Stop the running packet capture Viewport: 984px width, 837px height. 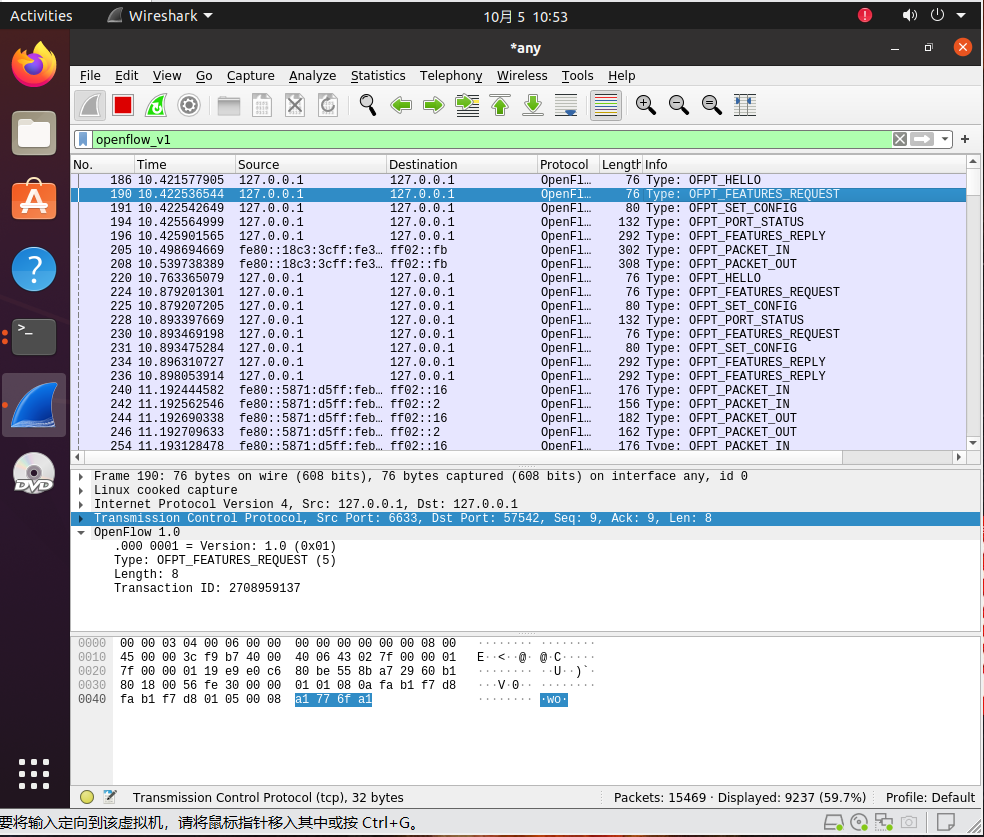click(x=123, y=105)
